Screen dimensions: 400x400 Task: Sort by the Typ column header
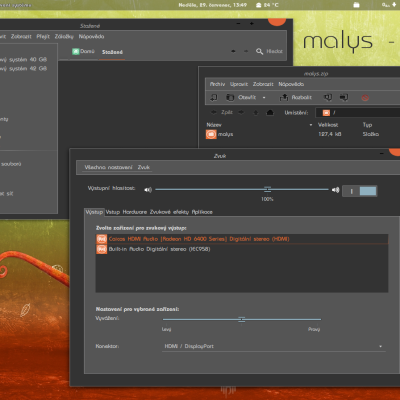pyautogui.click(x=367, y=125)
